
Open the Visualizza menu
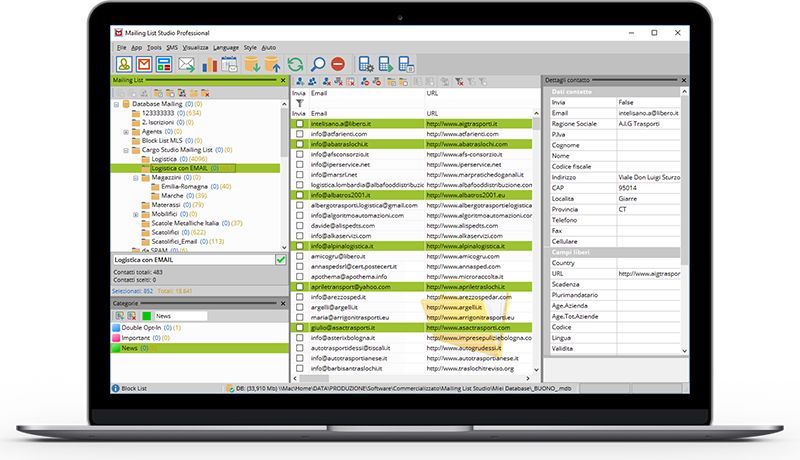[195, 47]
